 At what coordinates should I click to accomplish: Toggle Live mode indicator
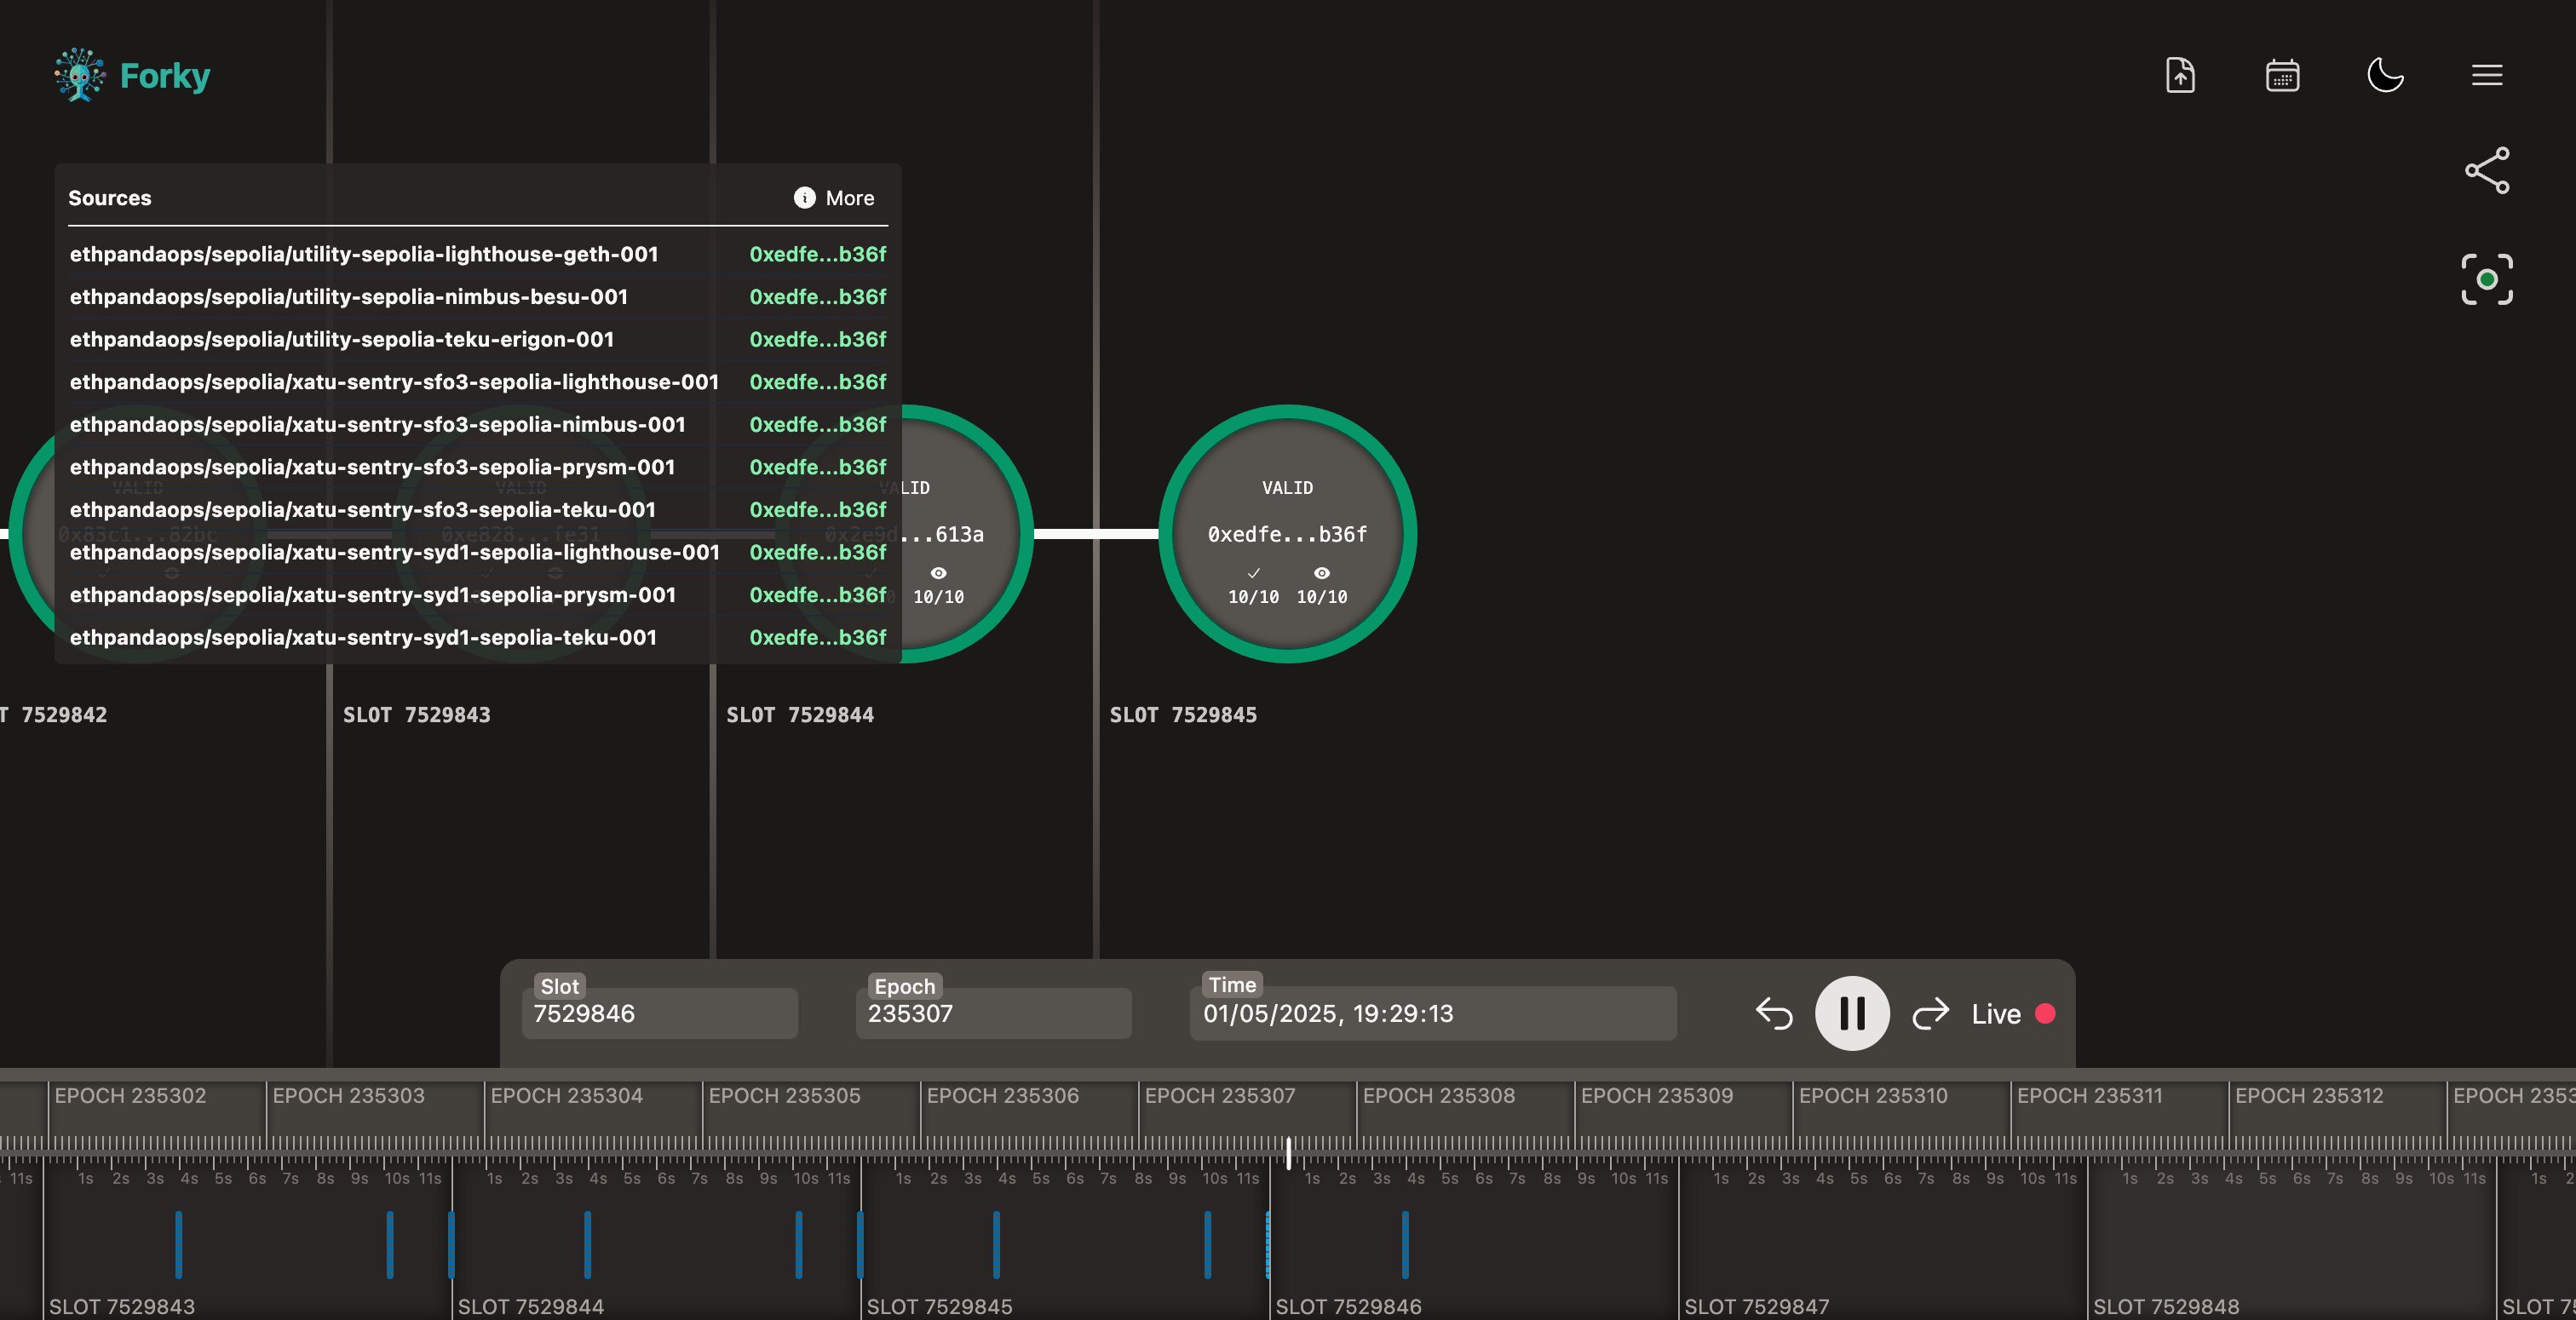pyautogui.click(x=2013, y=1014)
